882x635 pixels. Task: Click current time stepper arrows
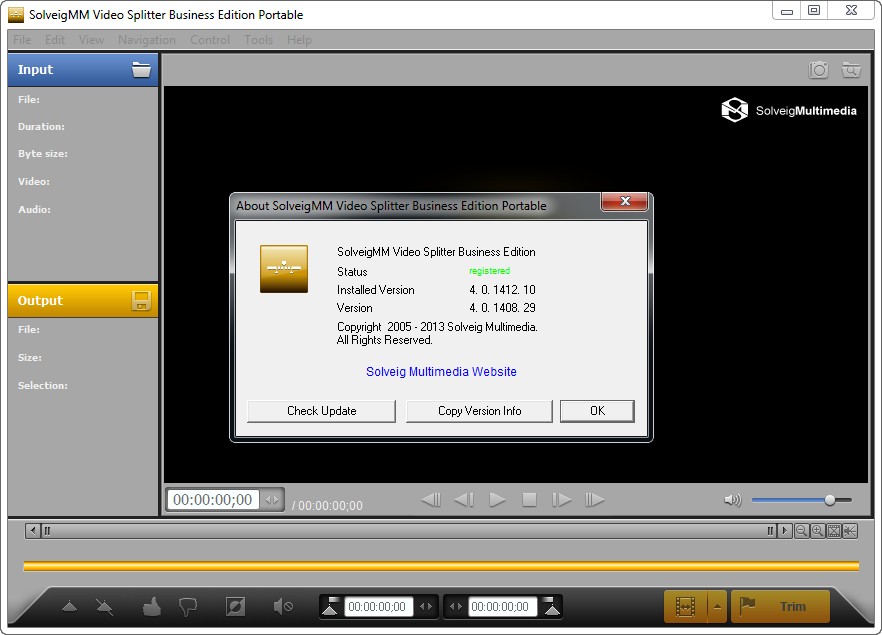272,499
